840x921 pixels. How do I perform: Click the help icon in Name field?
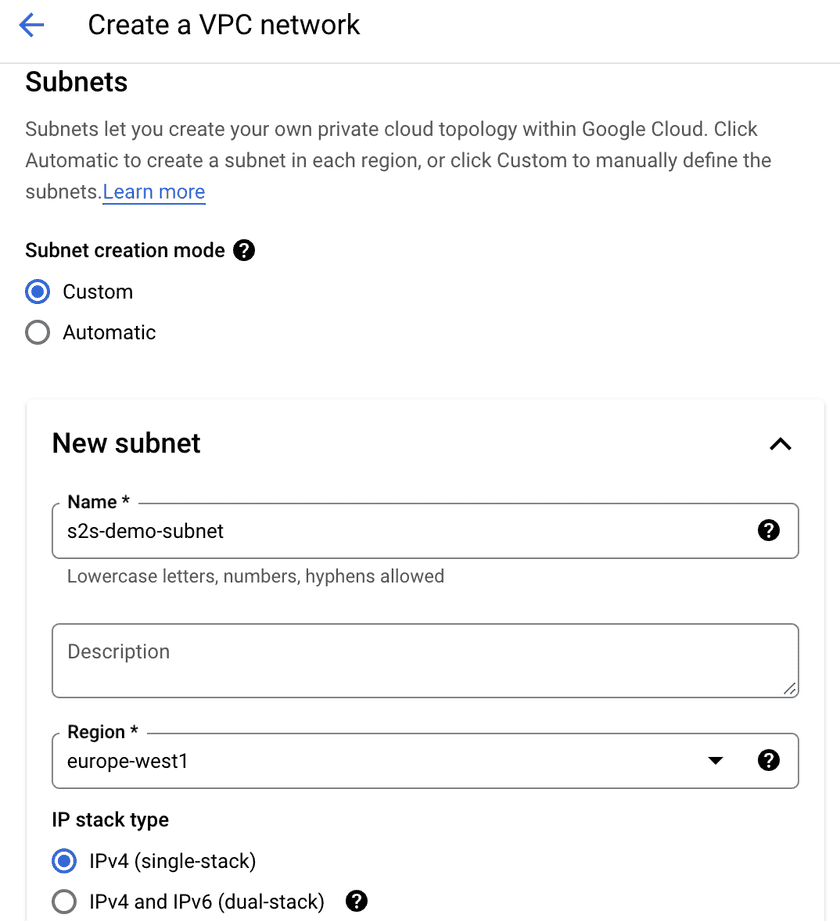tap(768, 530)
